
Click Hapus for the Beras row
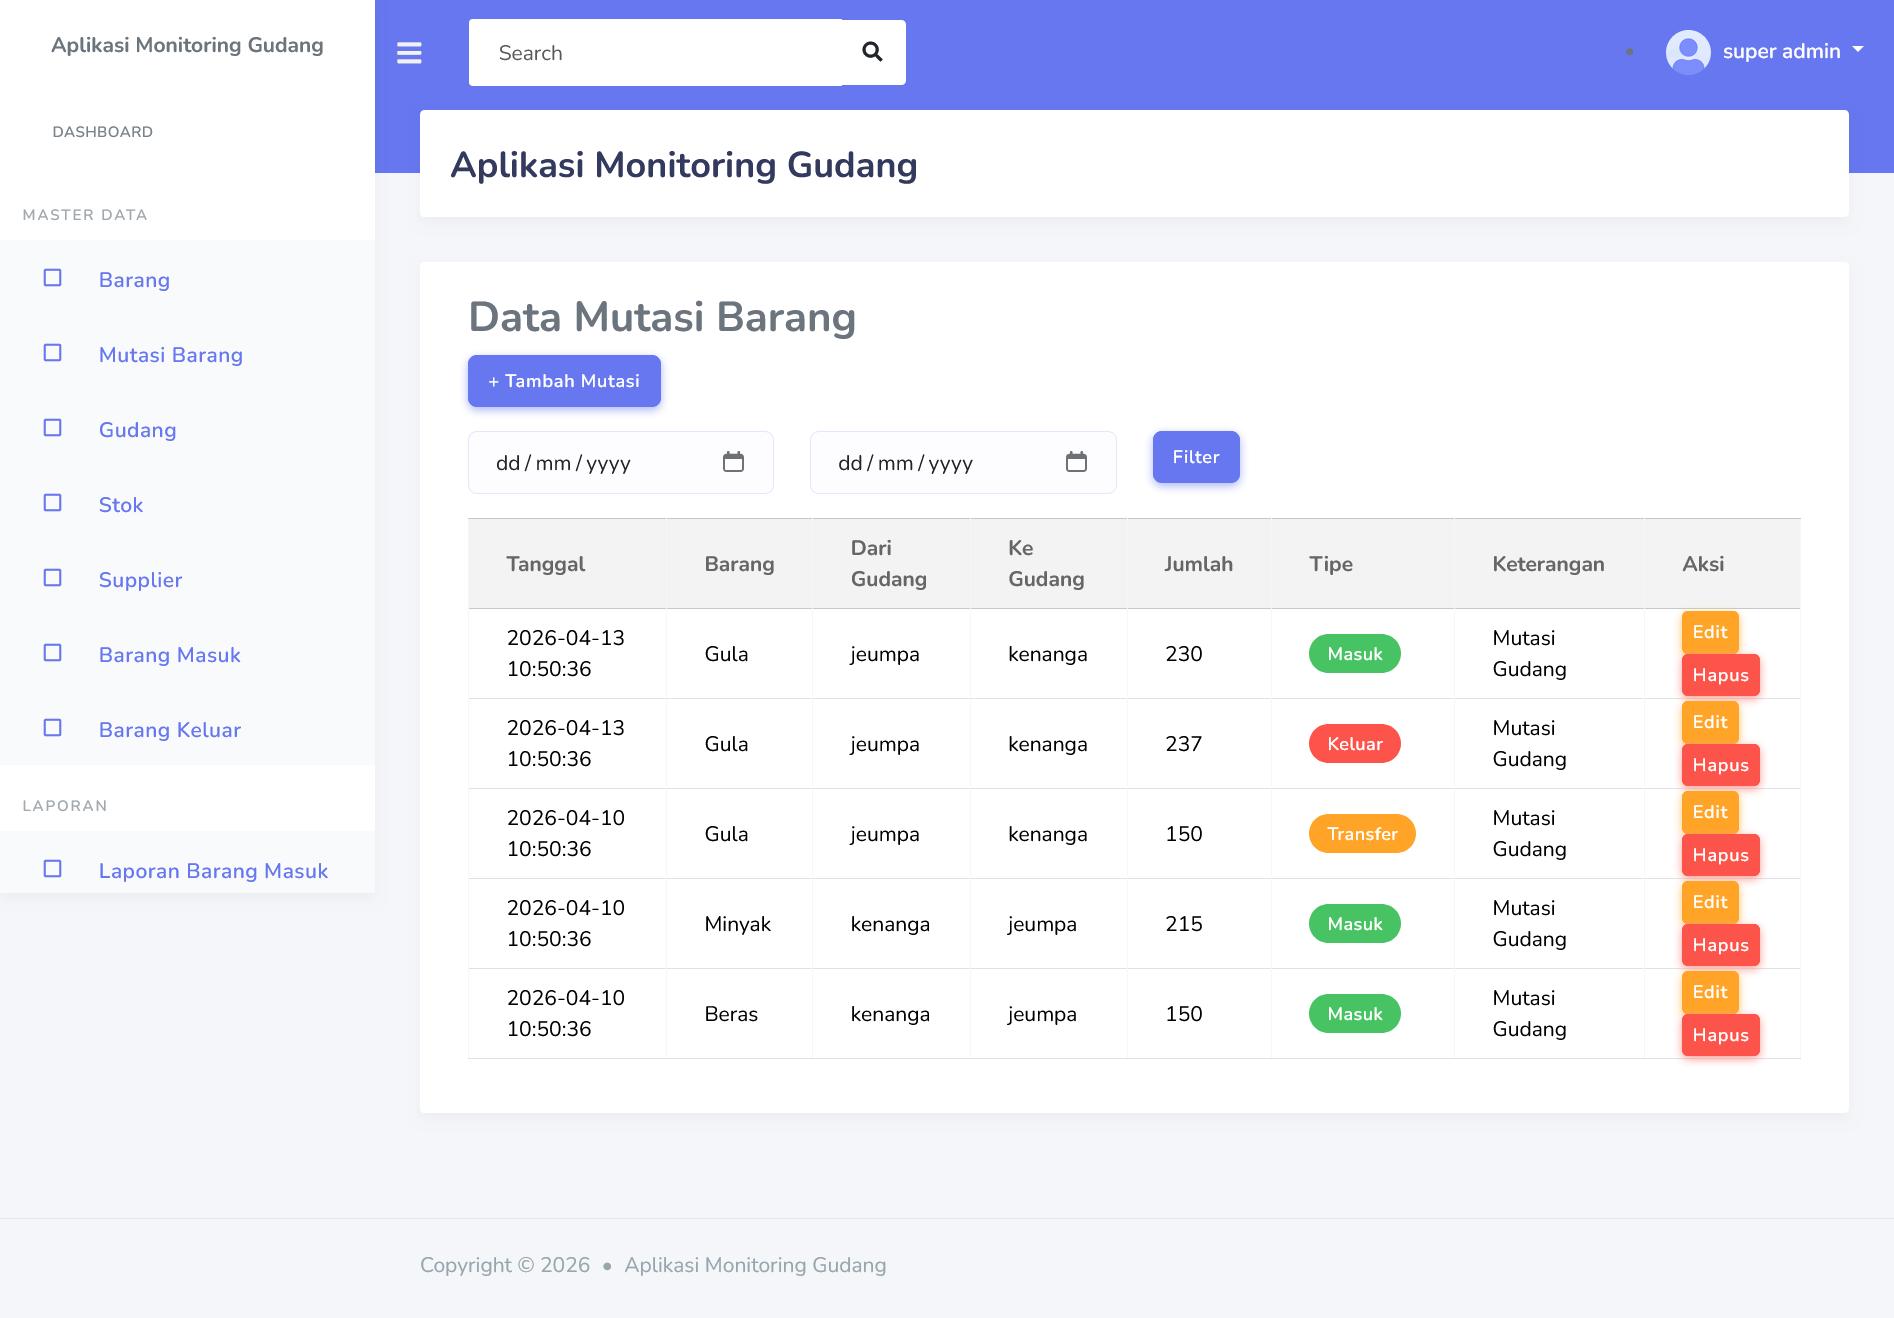pos(1719,1035)
